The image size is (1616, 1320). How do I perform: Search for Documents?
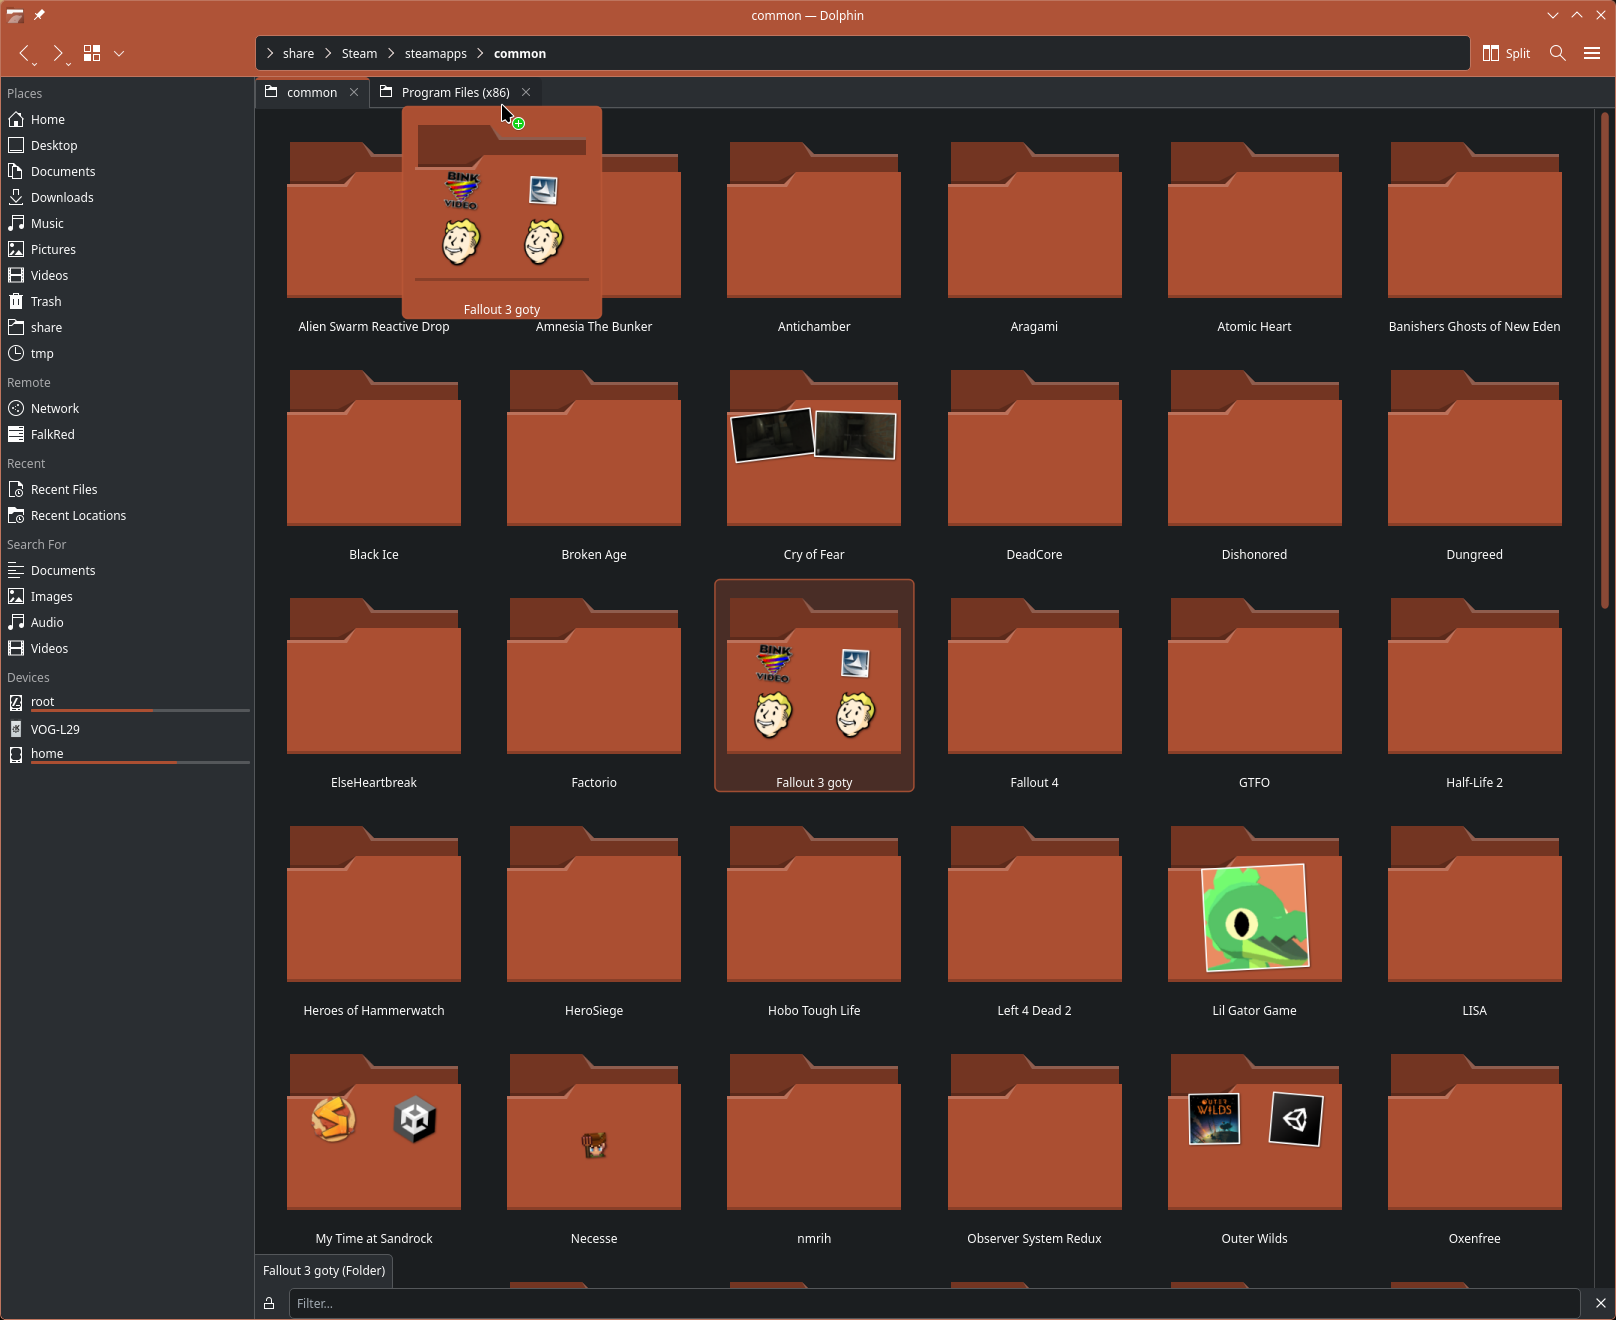(127, 570)
